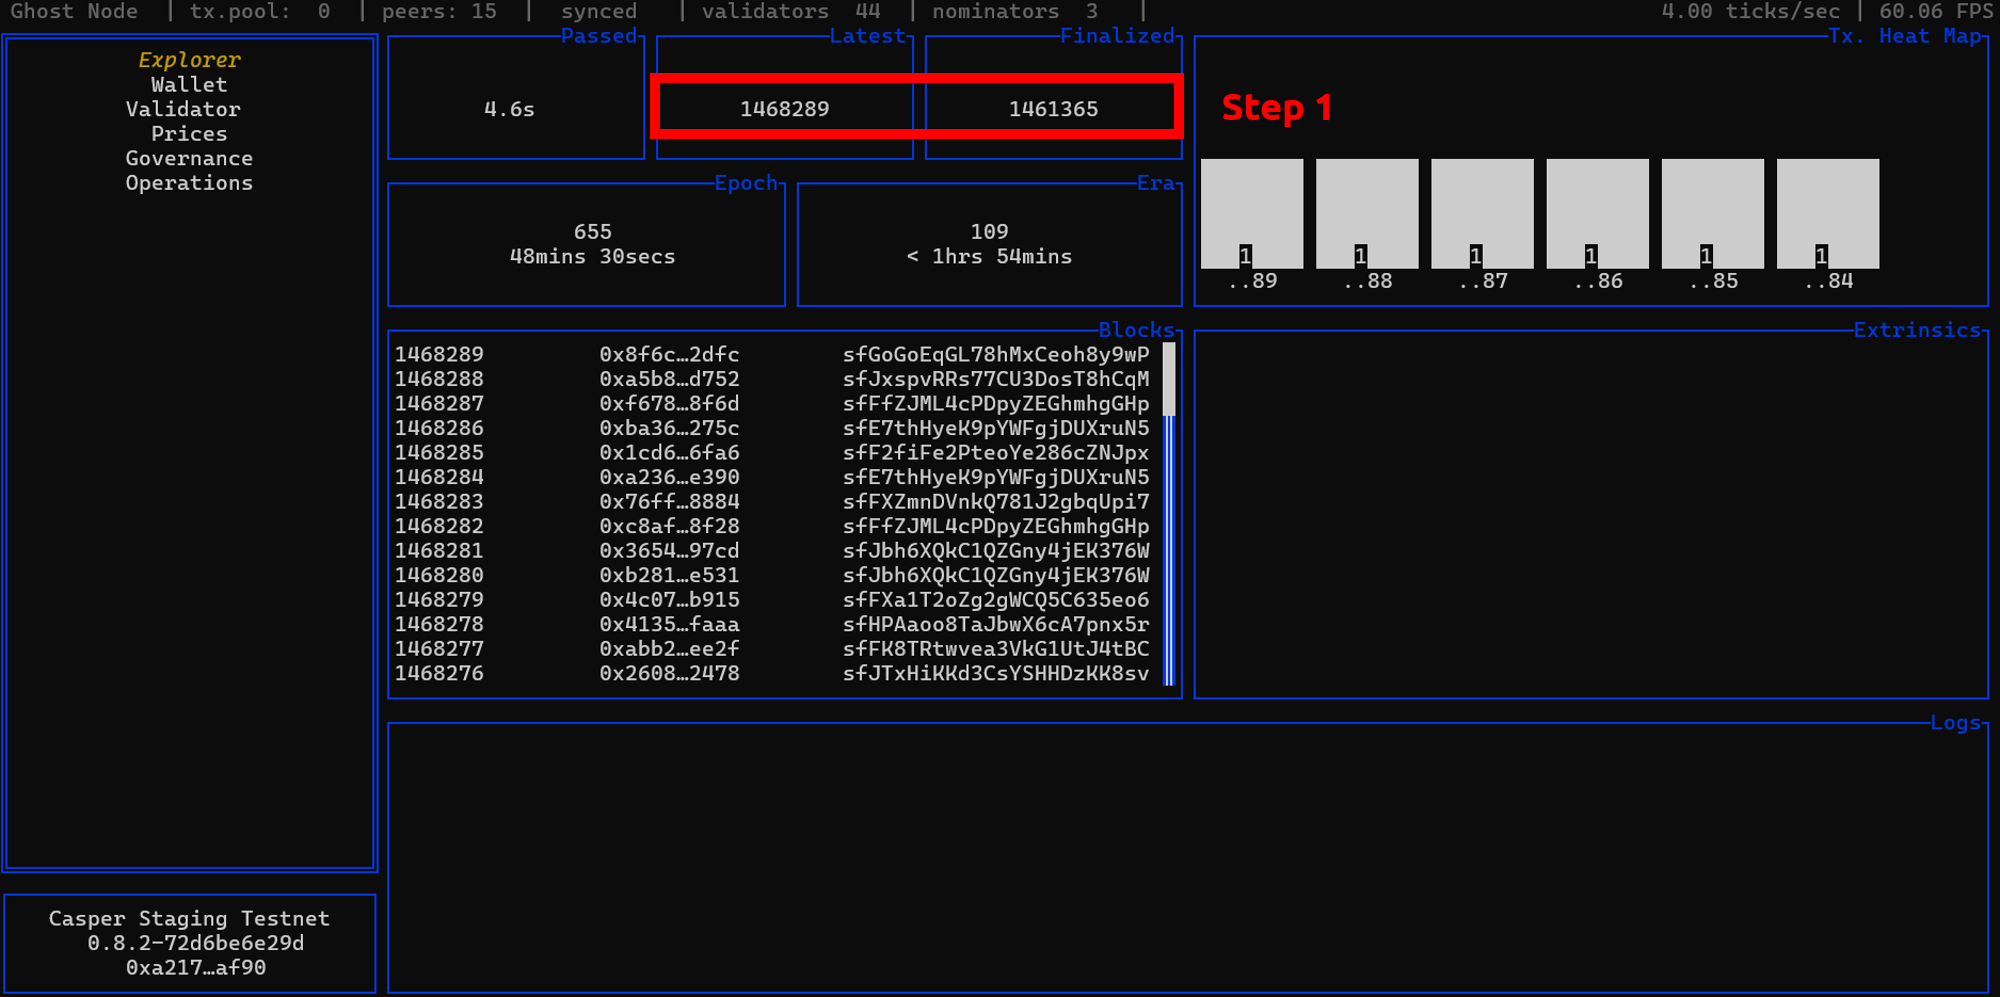Select the heat map tile ..88
Screen dimensions: 2000x997
click(1367, 213)
